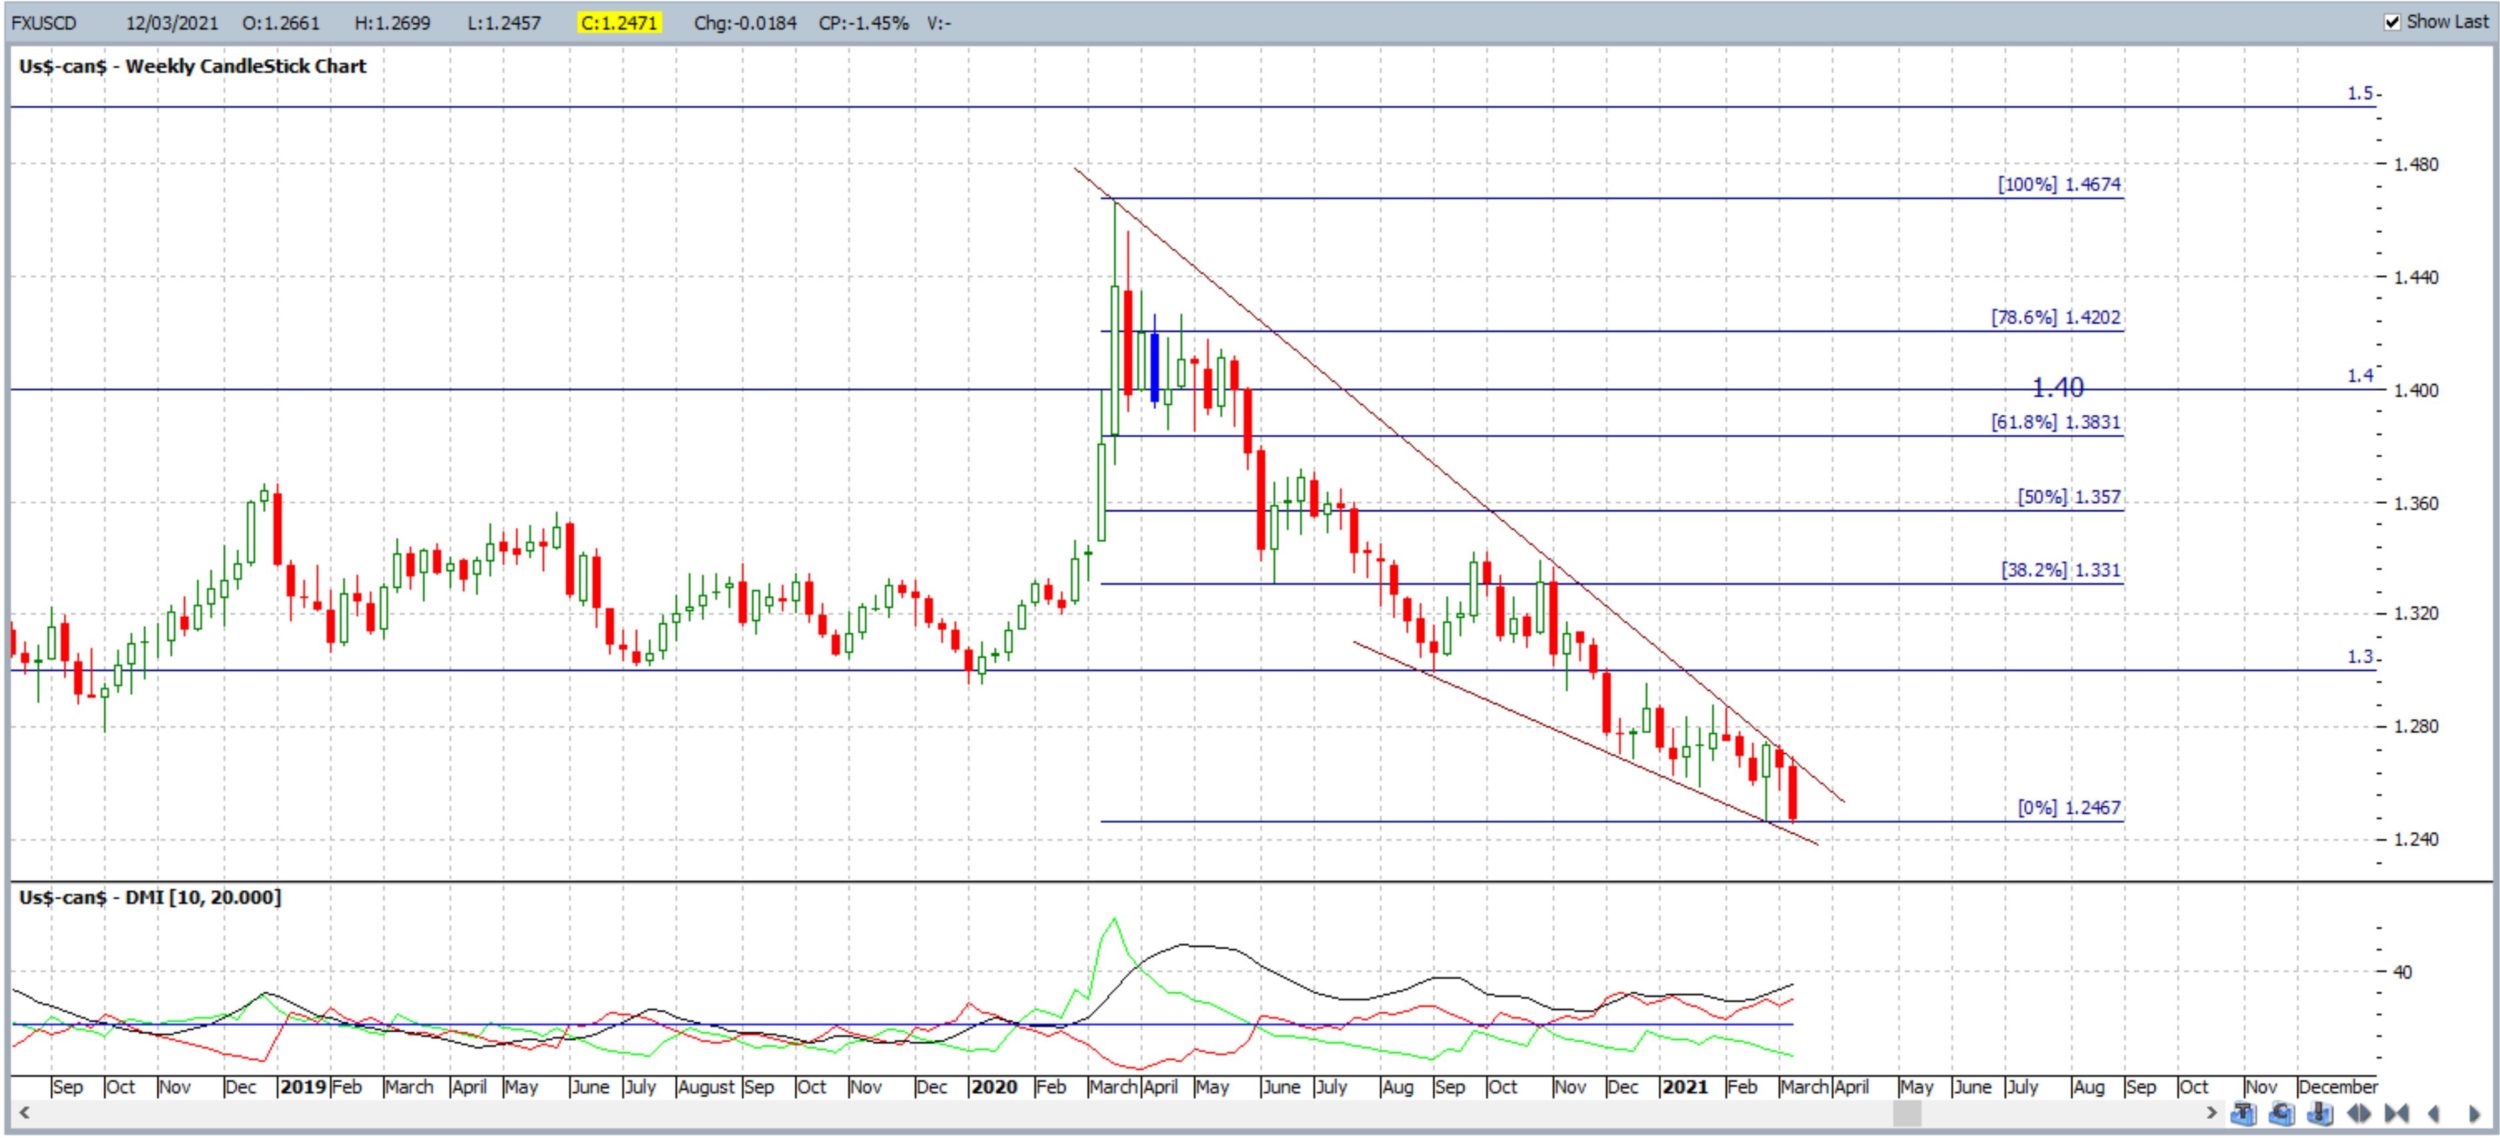Click the blue 'T' tool icon
This screenshot has height=1138, width=2500.
point(2243,1113)
